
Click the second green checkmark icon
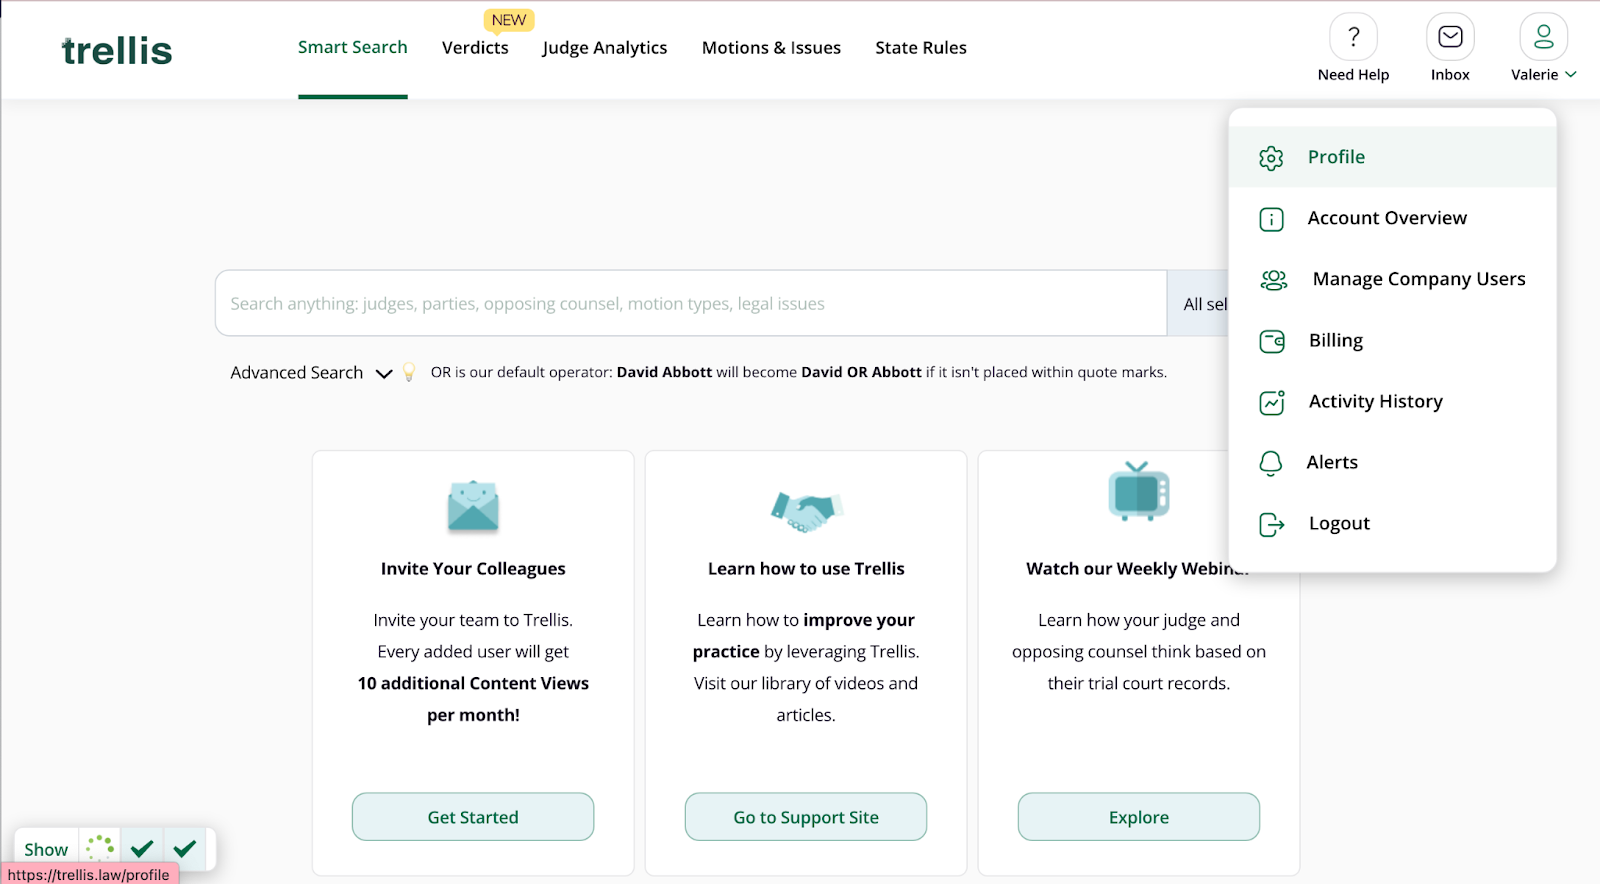(185, 848)
